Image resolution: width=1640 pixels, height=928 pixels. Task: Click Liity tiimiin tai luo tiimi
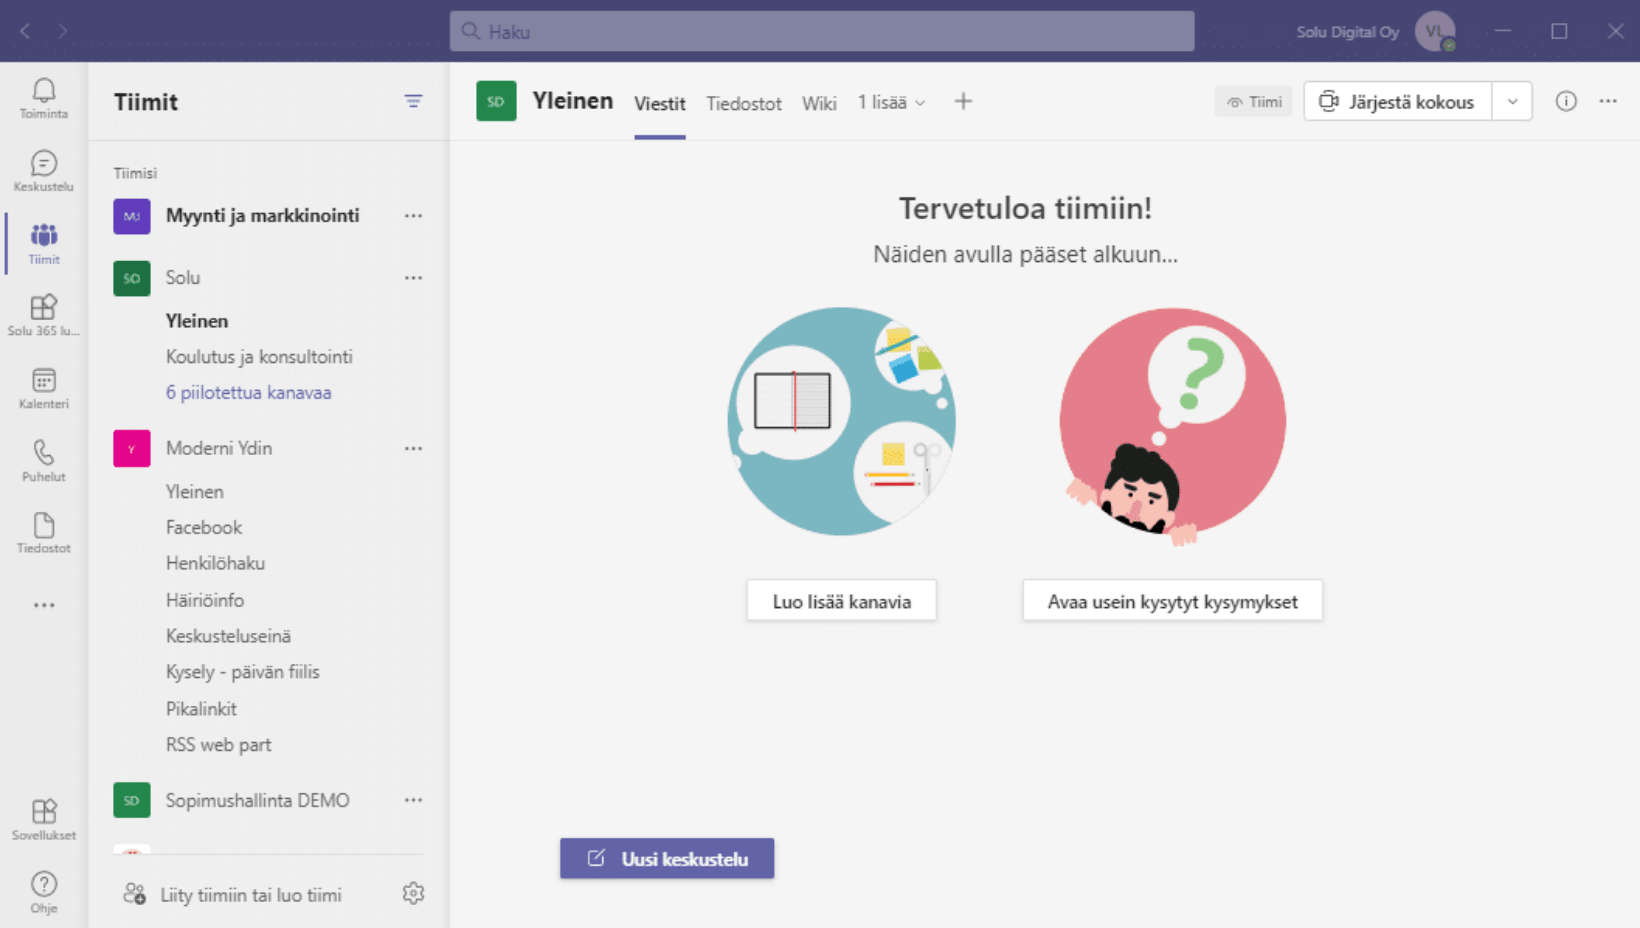click(232, 894)
